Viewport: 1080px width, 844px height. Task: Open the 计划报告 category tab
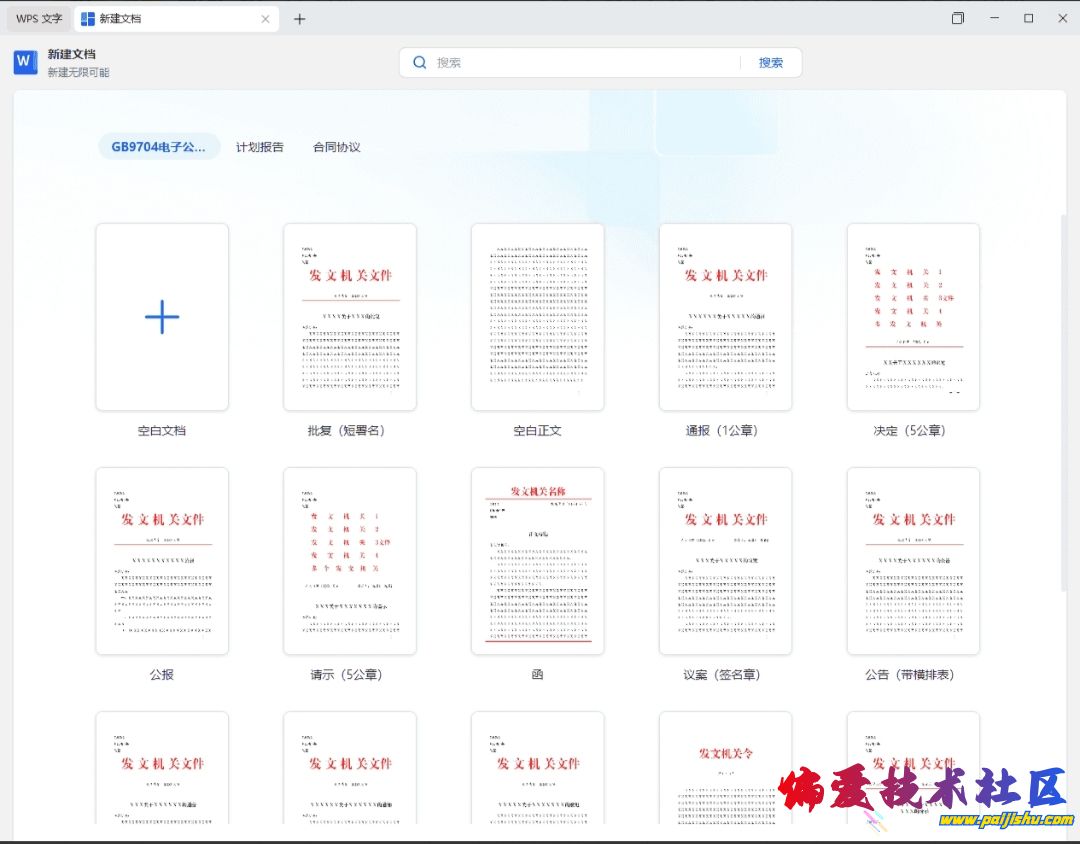click(260, 147)
